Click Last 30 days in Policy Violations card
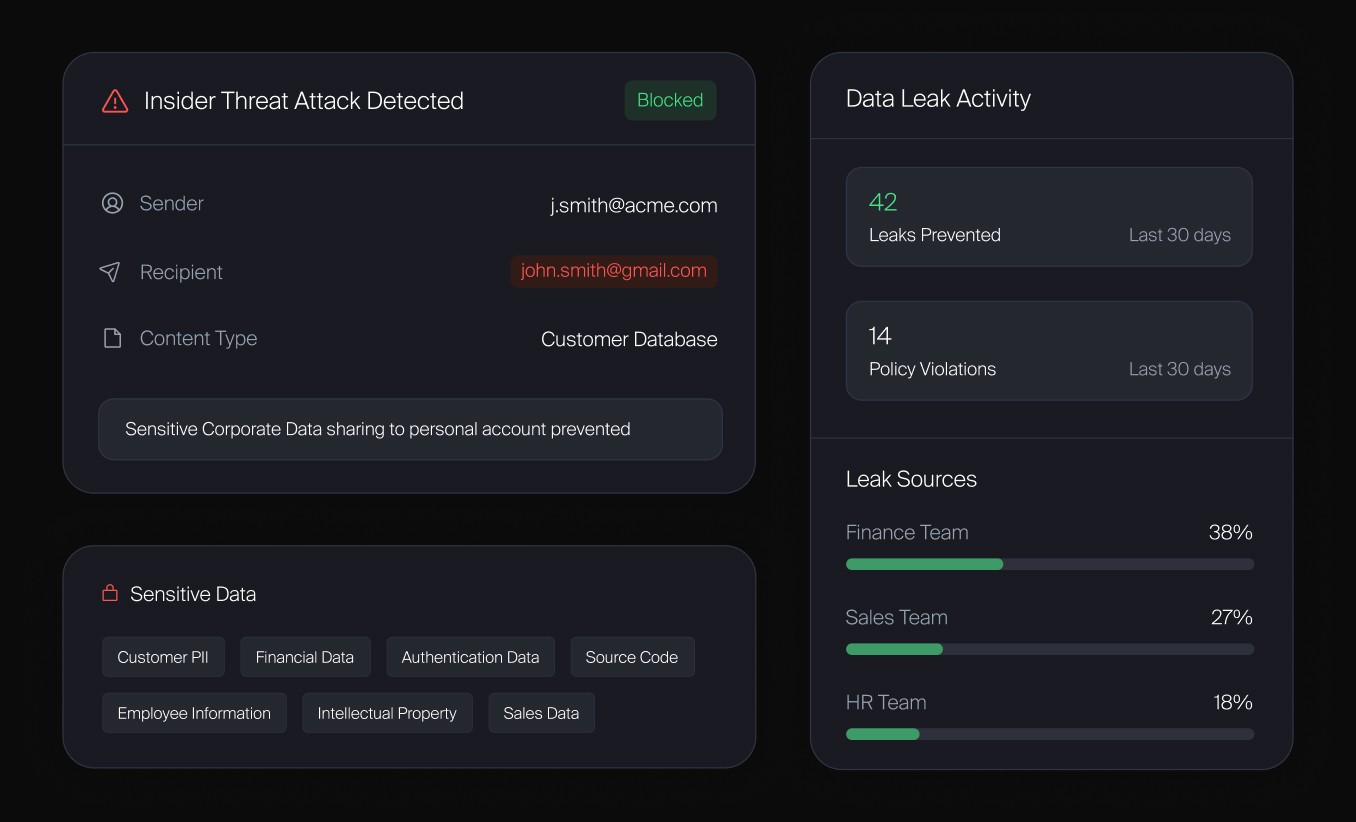The height and width of the screenshot is (822, 1356). (x=1180, y=369)
